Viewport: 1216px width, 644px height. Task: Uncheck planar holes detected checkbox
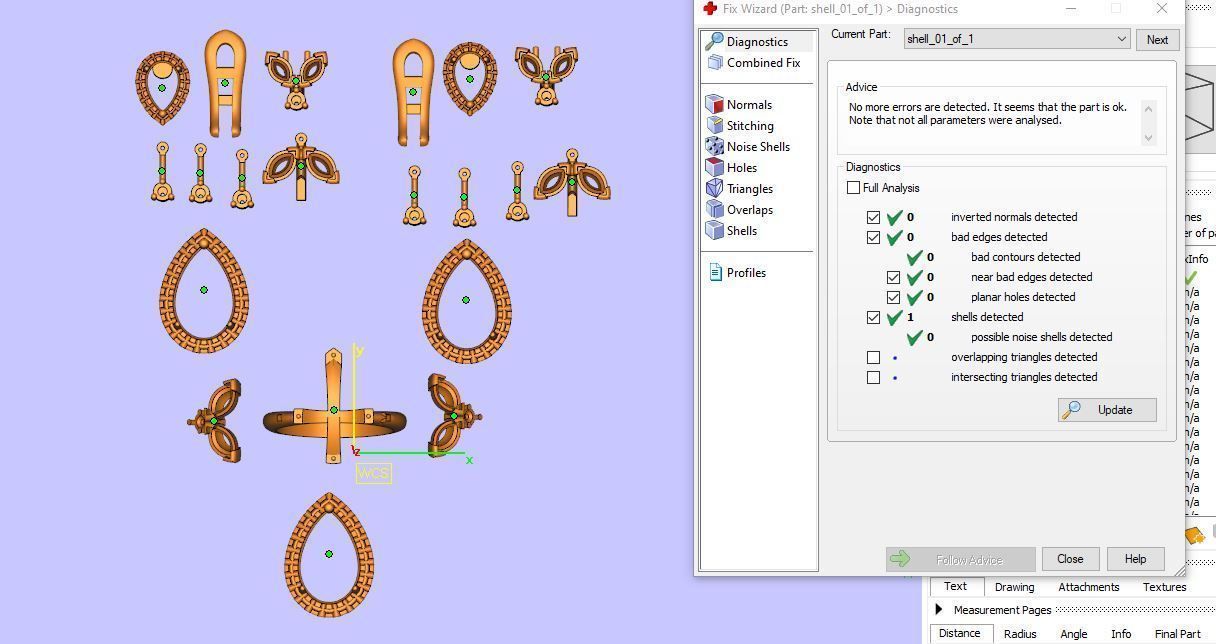click(x=893, y=297)
